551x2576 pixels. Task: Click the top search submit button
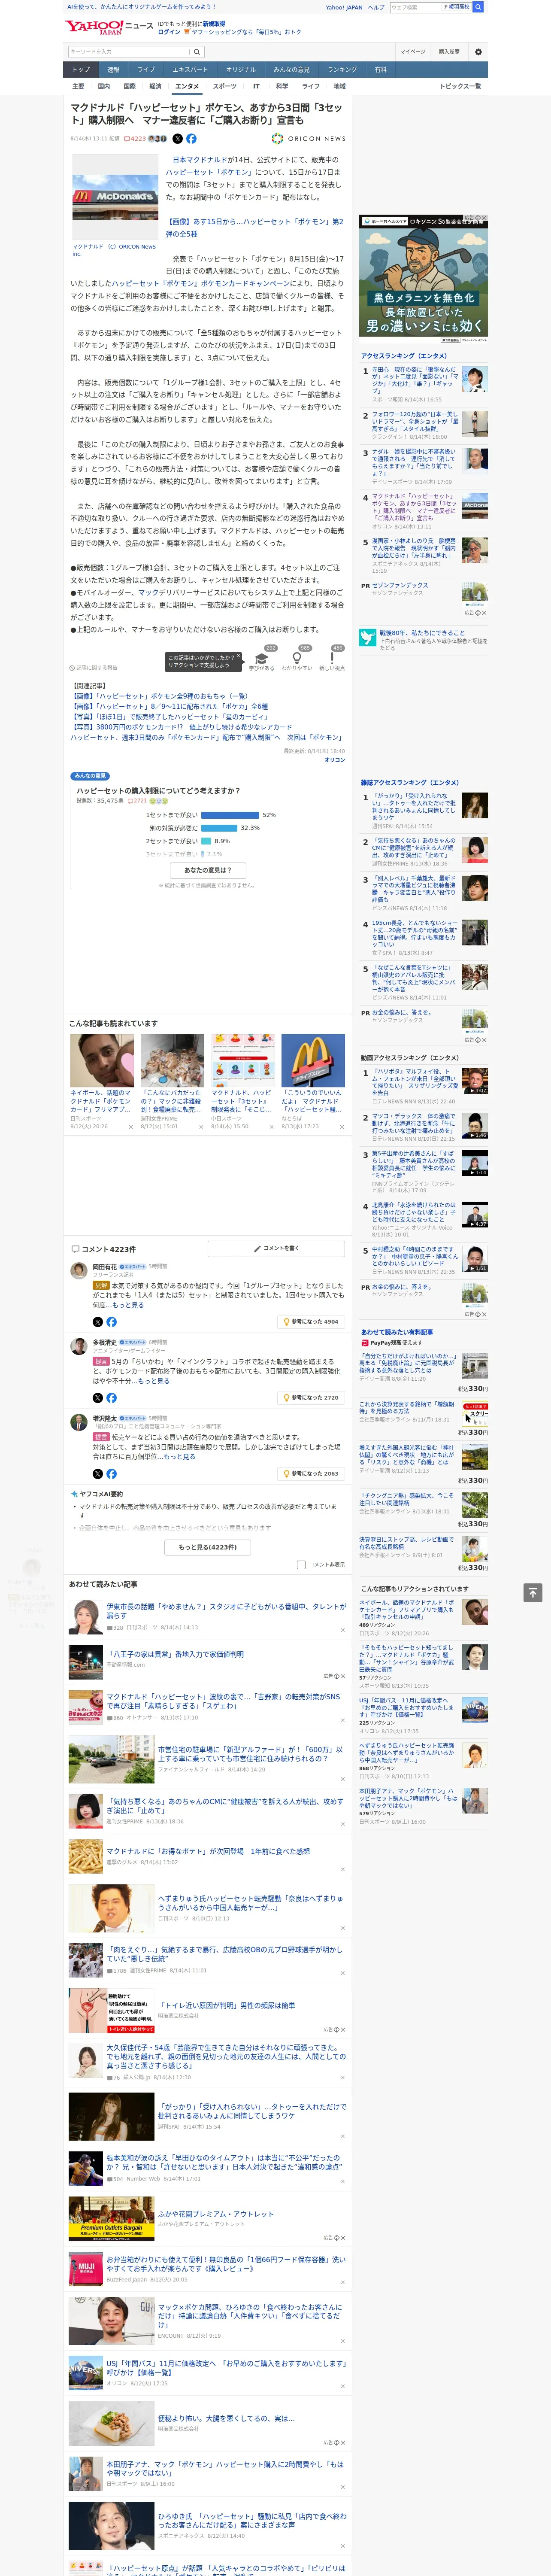click(478, 7)
